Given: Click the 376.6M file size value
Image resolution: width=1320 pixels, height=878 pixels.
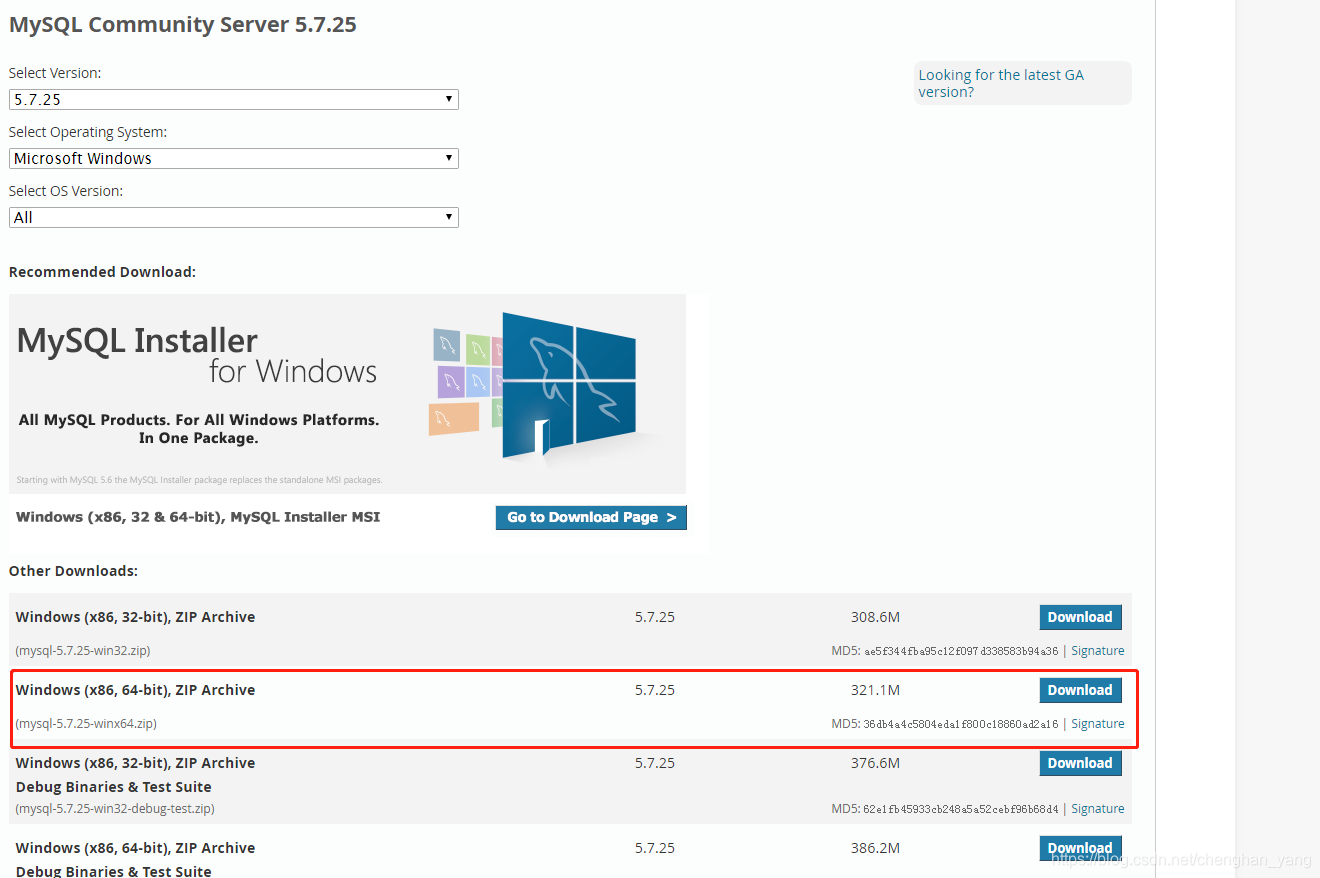Looking at the screenshot, I should click(875, 763).
